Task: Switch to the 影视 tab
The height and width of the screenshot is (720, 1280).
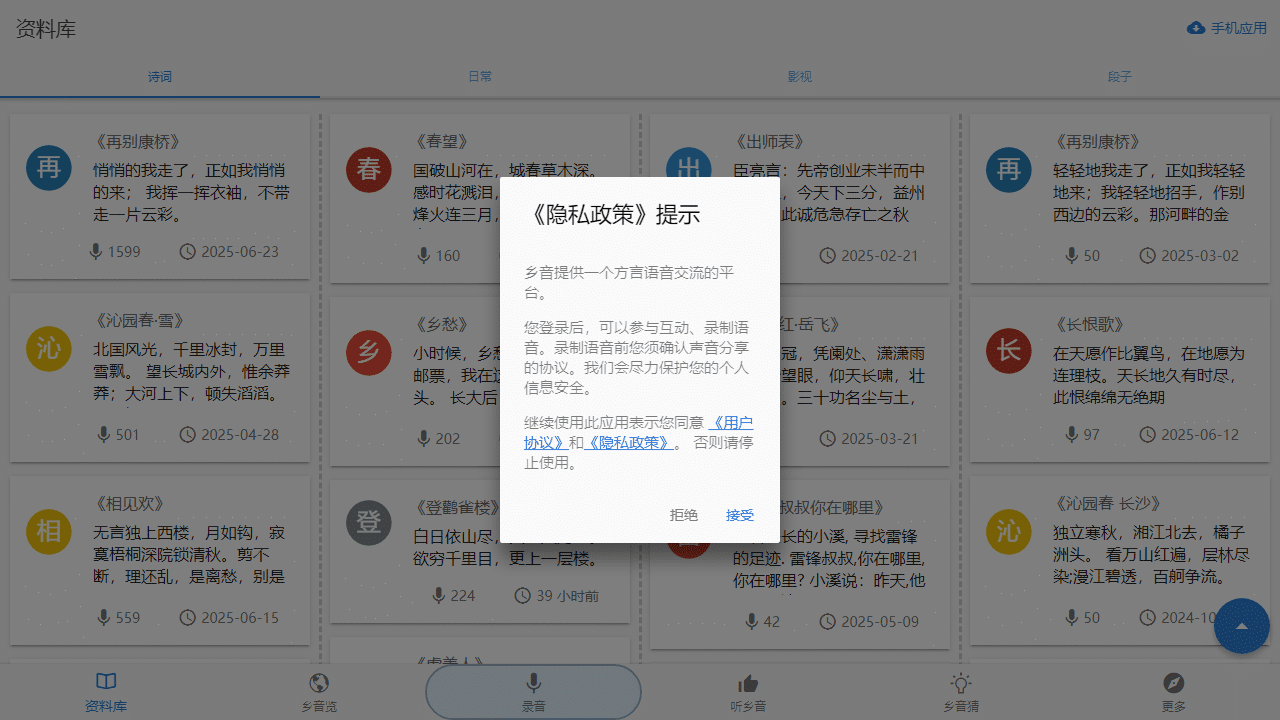Action: point(800,76)
